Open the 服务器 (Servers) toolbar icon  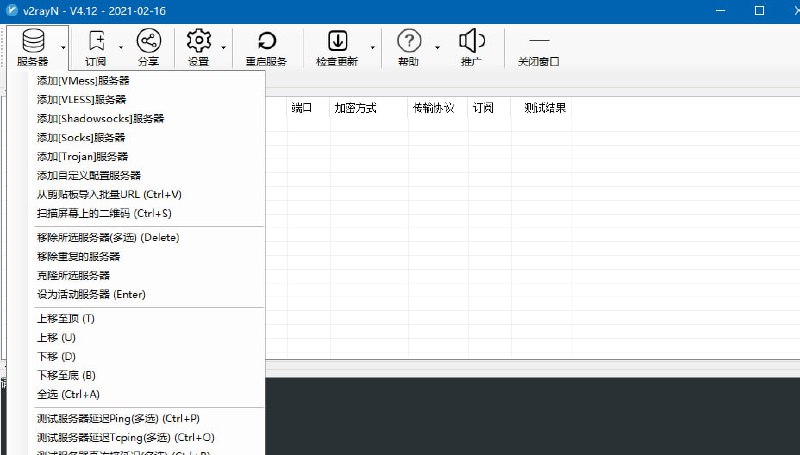pos(33,41)
